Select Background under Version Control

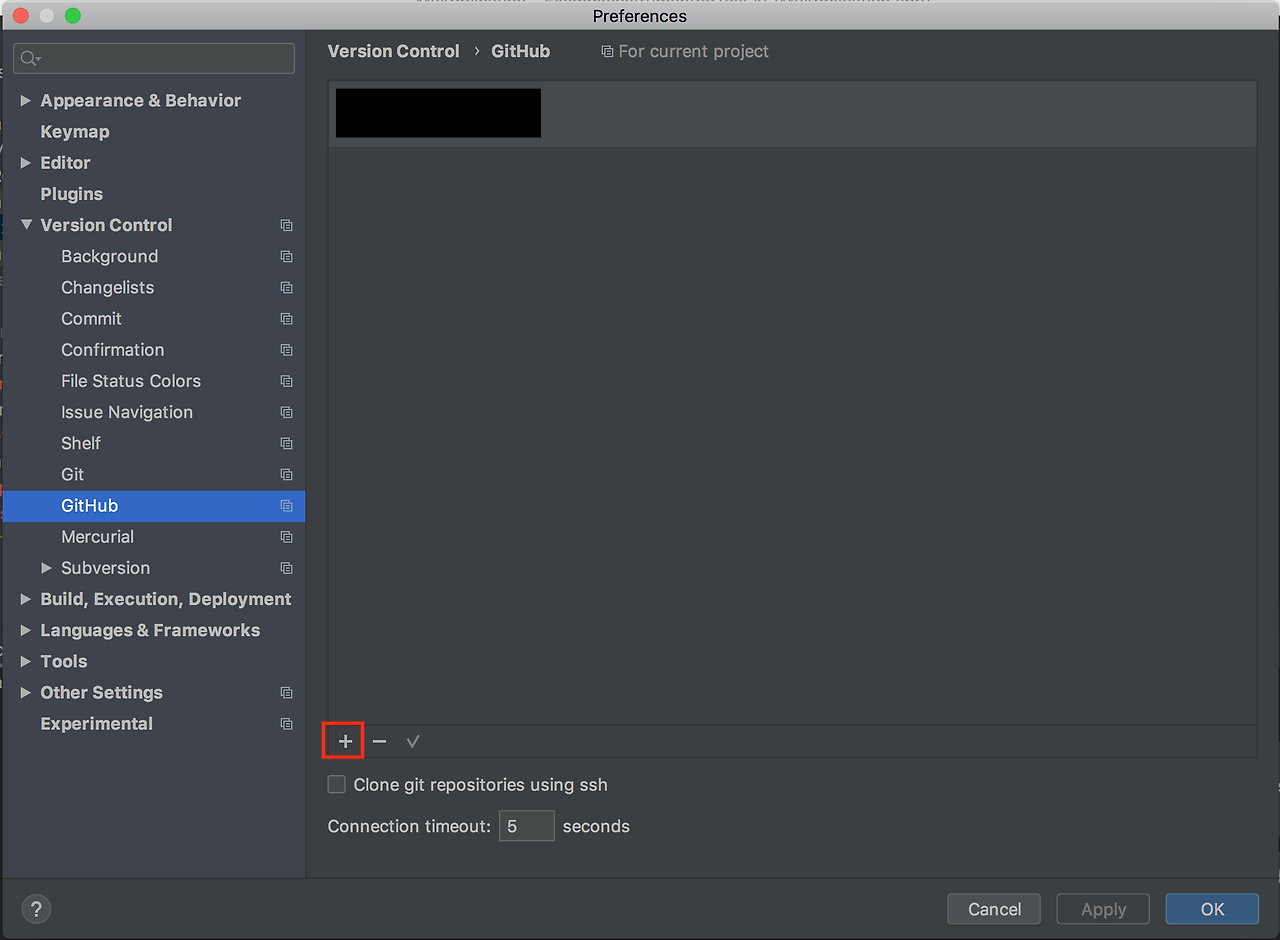point(110,256)
